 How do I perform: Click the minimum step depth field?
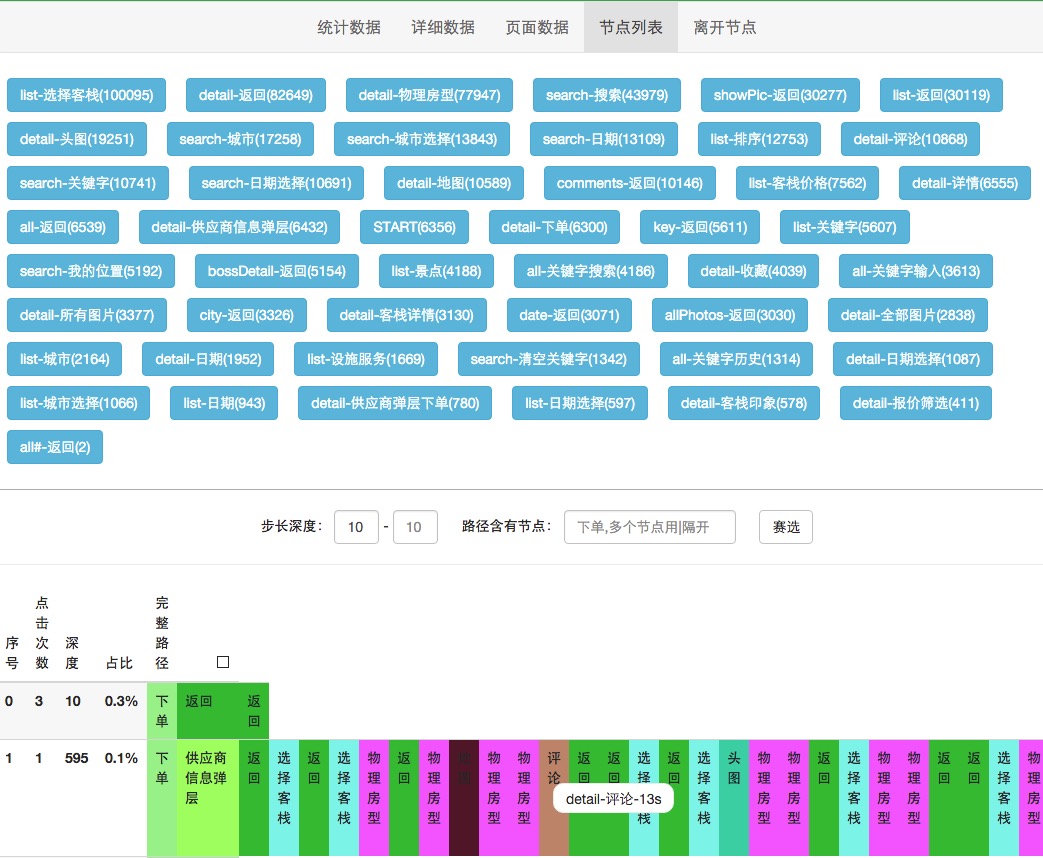[x=356, y=527]
